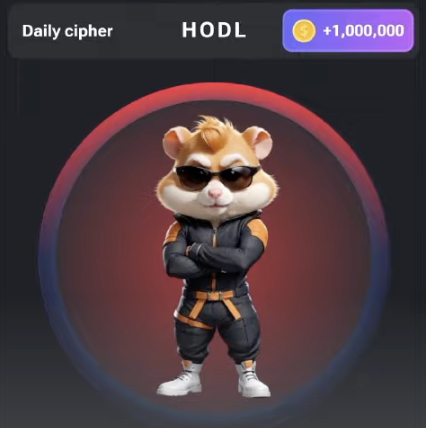Click the letter L in HODL
This screenshot has width=426, height=428.
(x=241, y=30)
